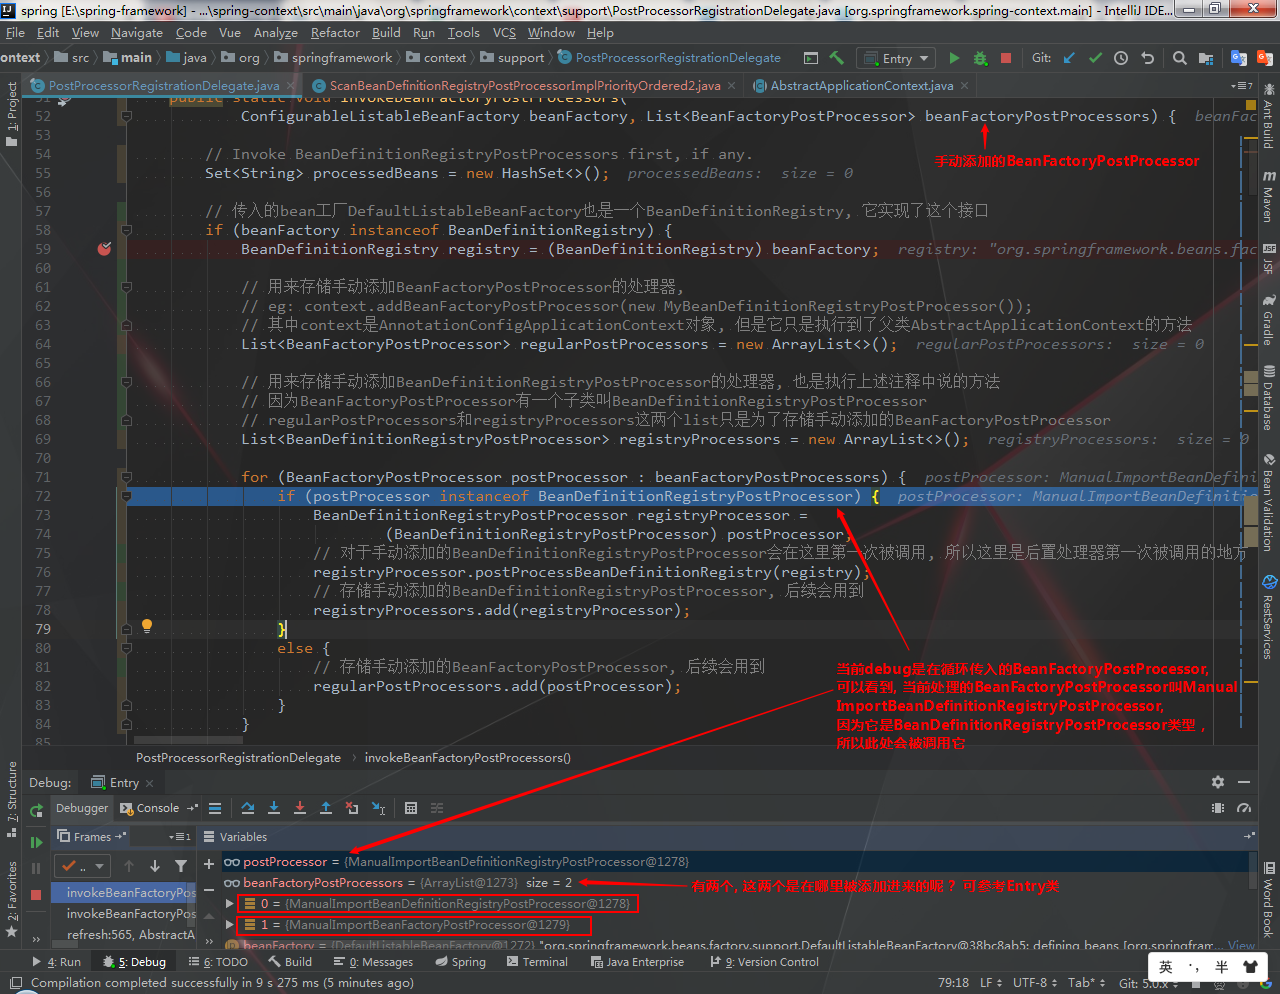The height and width of the screenshot is (994, 1280).
Task: Open the 6: TODO tool window
Action: [218, 962]
